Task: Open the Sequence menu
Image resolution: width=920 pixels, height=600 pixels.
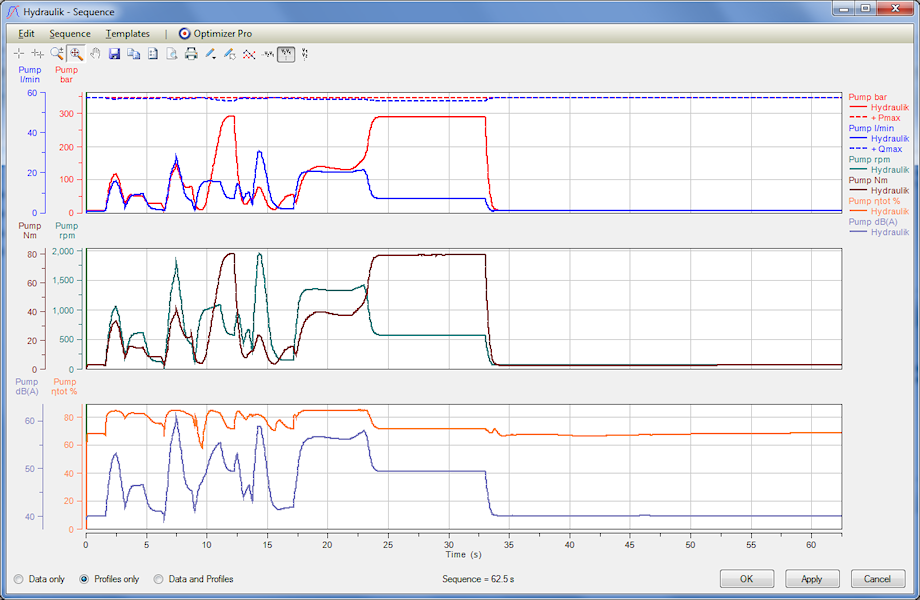Action: click(70, 33)
